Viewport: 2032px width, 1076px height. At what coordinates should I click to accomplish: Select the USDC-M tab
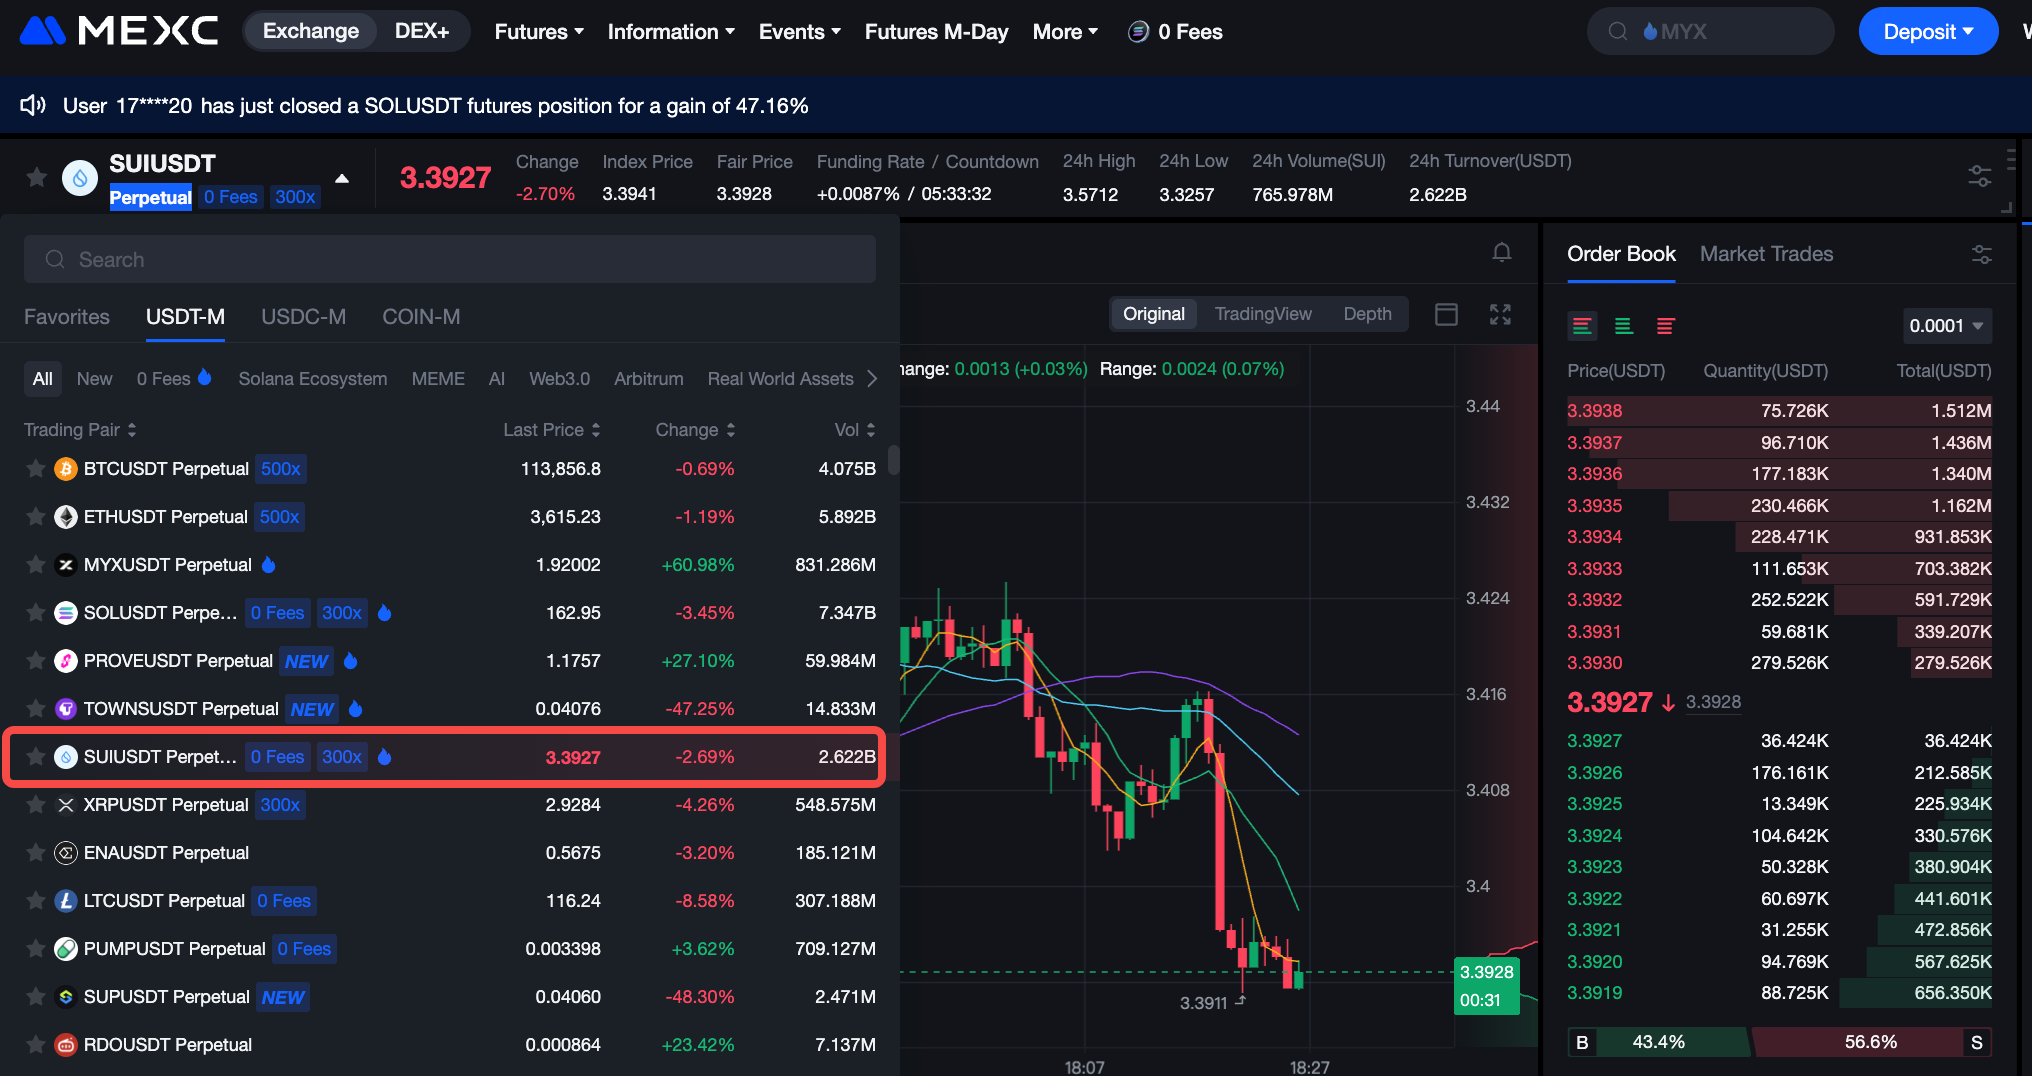(x=303, y=317)
